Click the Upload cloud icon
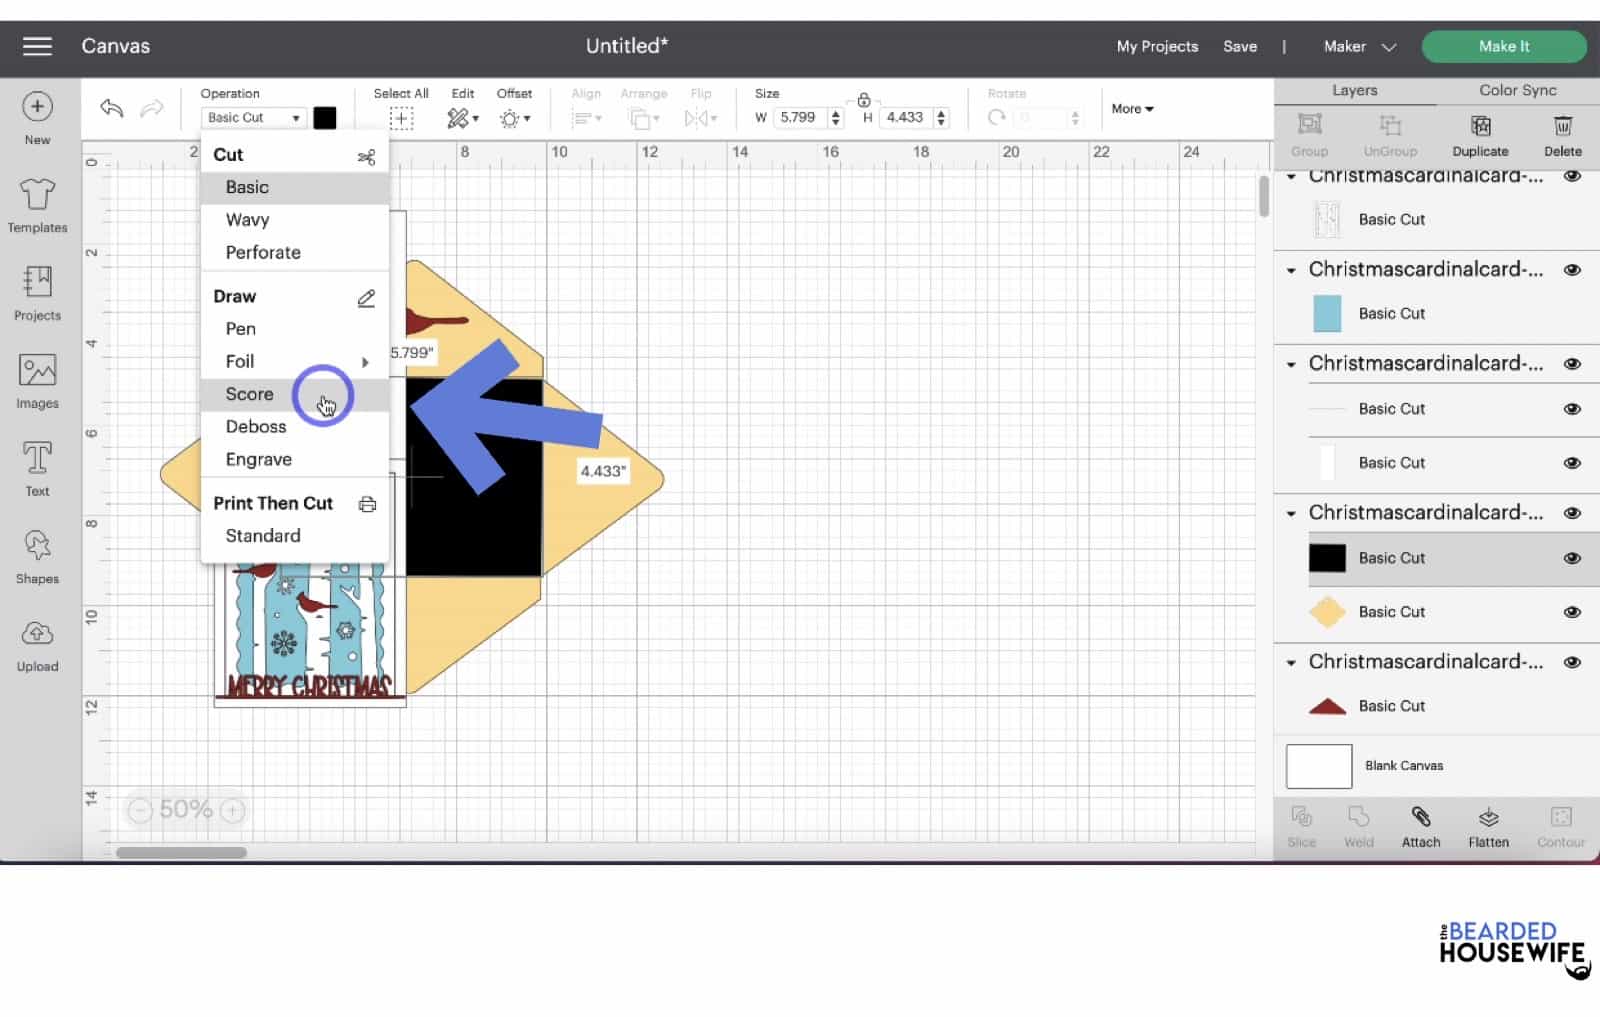The width and height of the screenshot is (1600, 1017). coord(37,634)
